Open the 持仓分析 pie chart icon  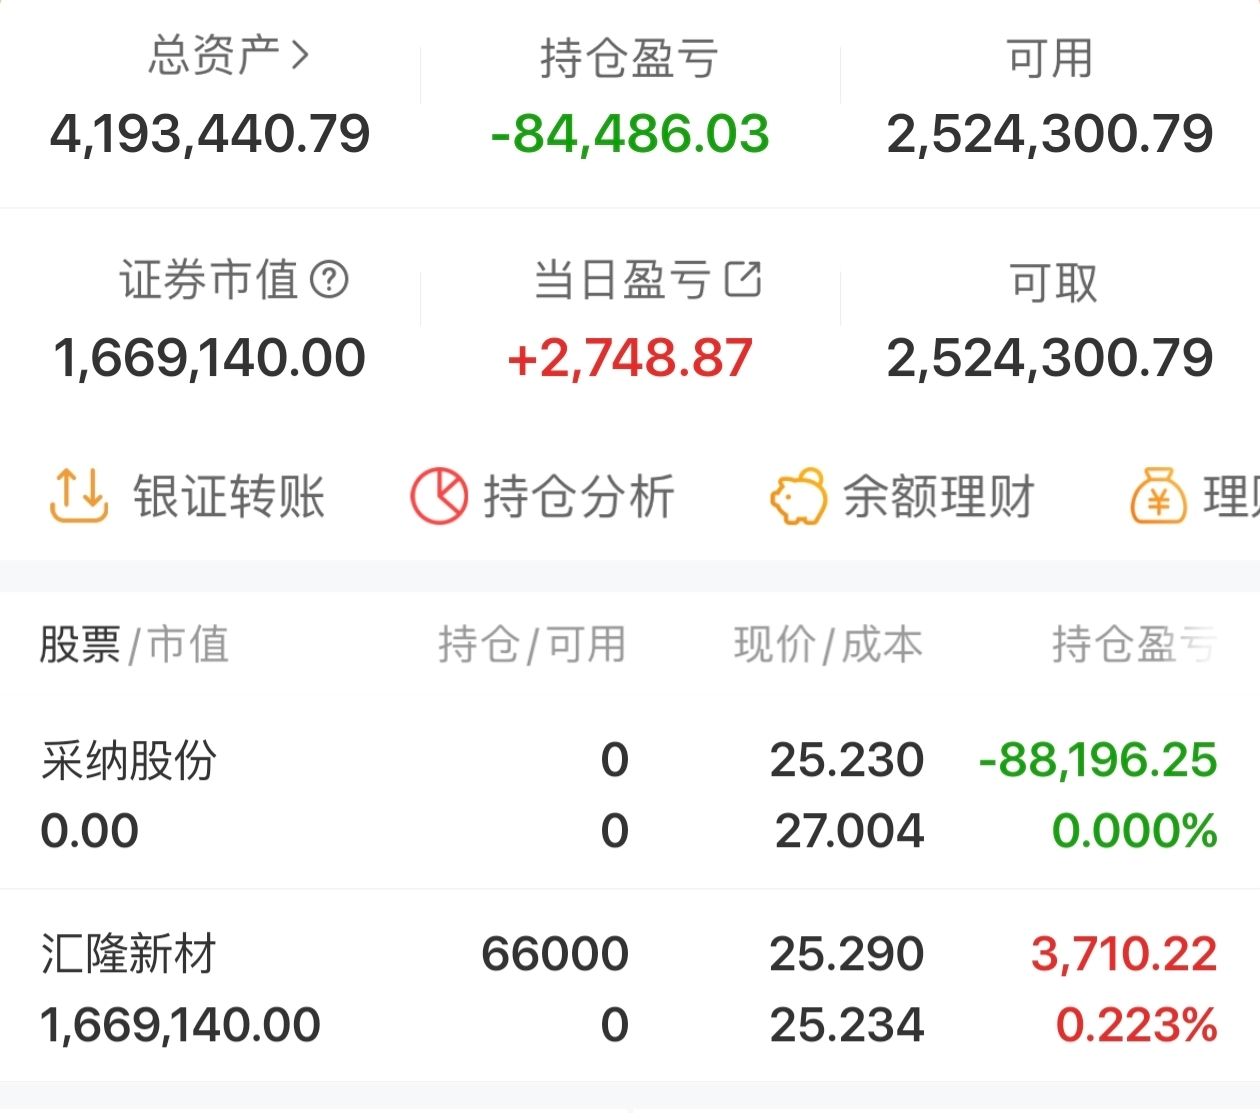(438, 496)
